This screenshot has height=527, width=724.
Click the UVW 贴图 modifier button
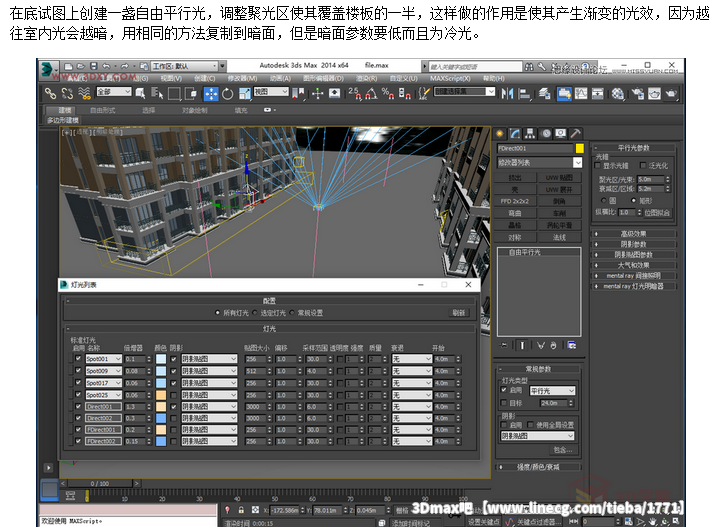tap(559, 178)
